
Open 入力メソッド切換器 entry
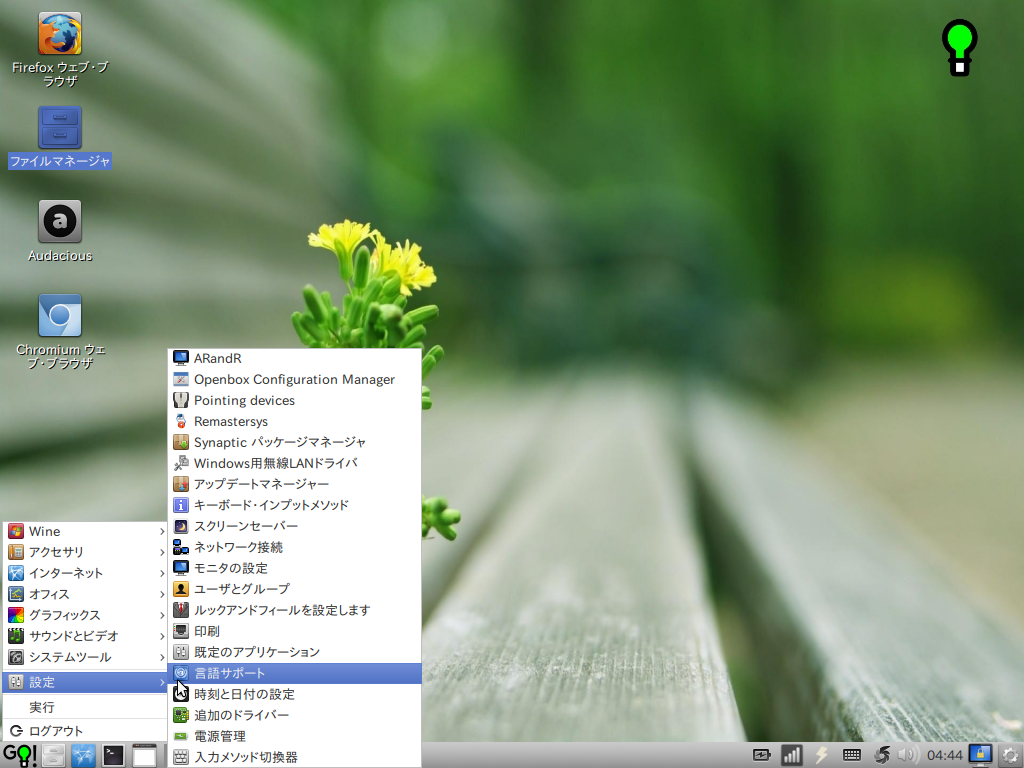click(295, 757)
